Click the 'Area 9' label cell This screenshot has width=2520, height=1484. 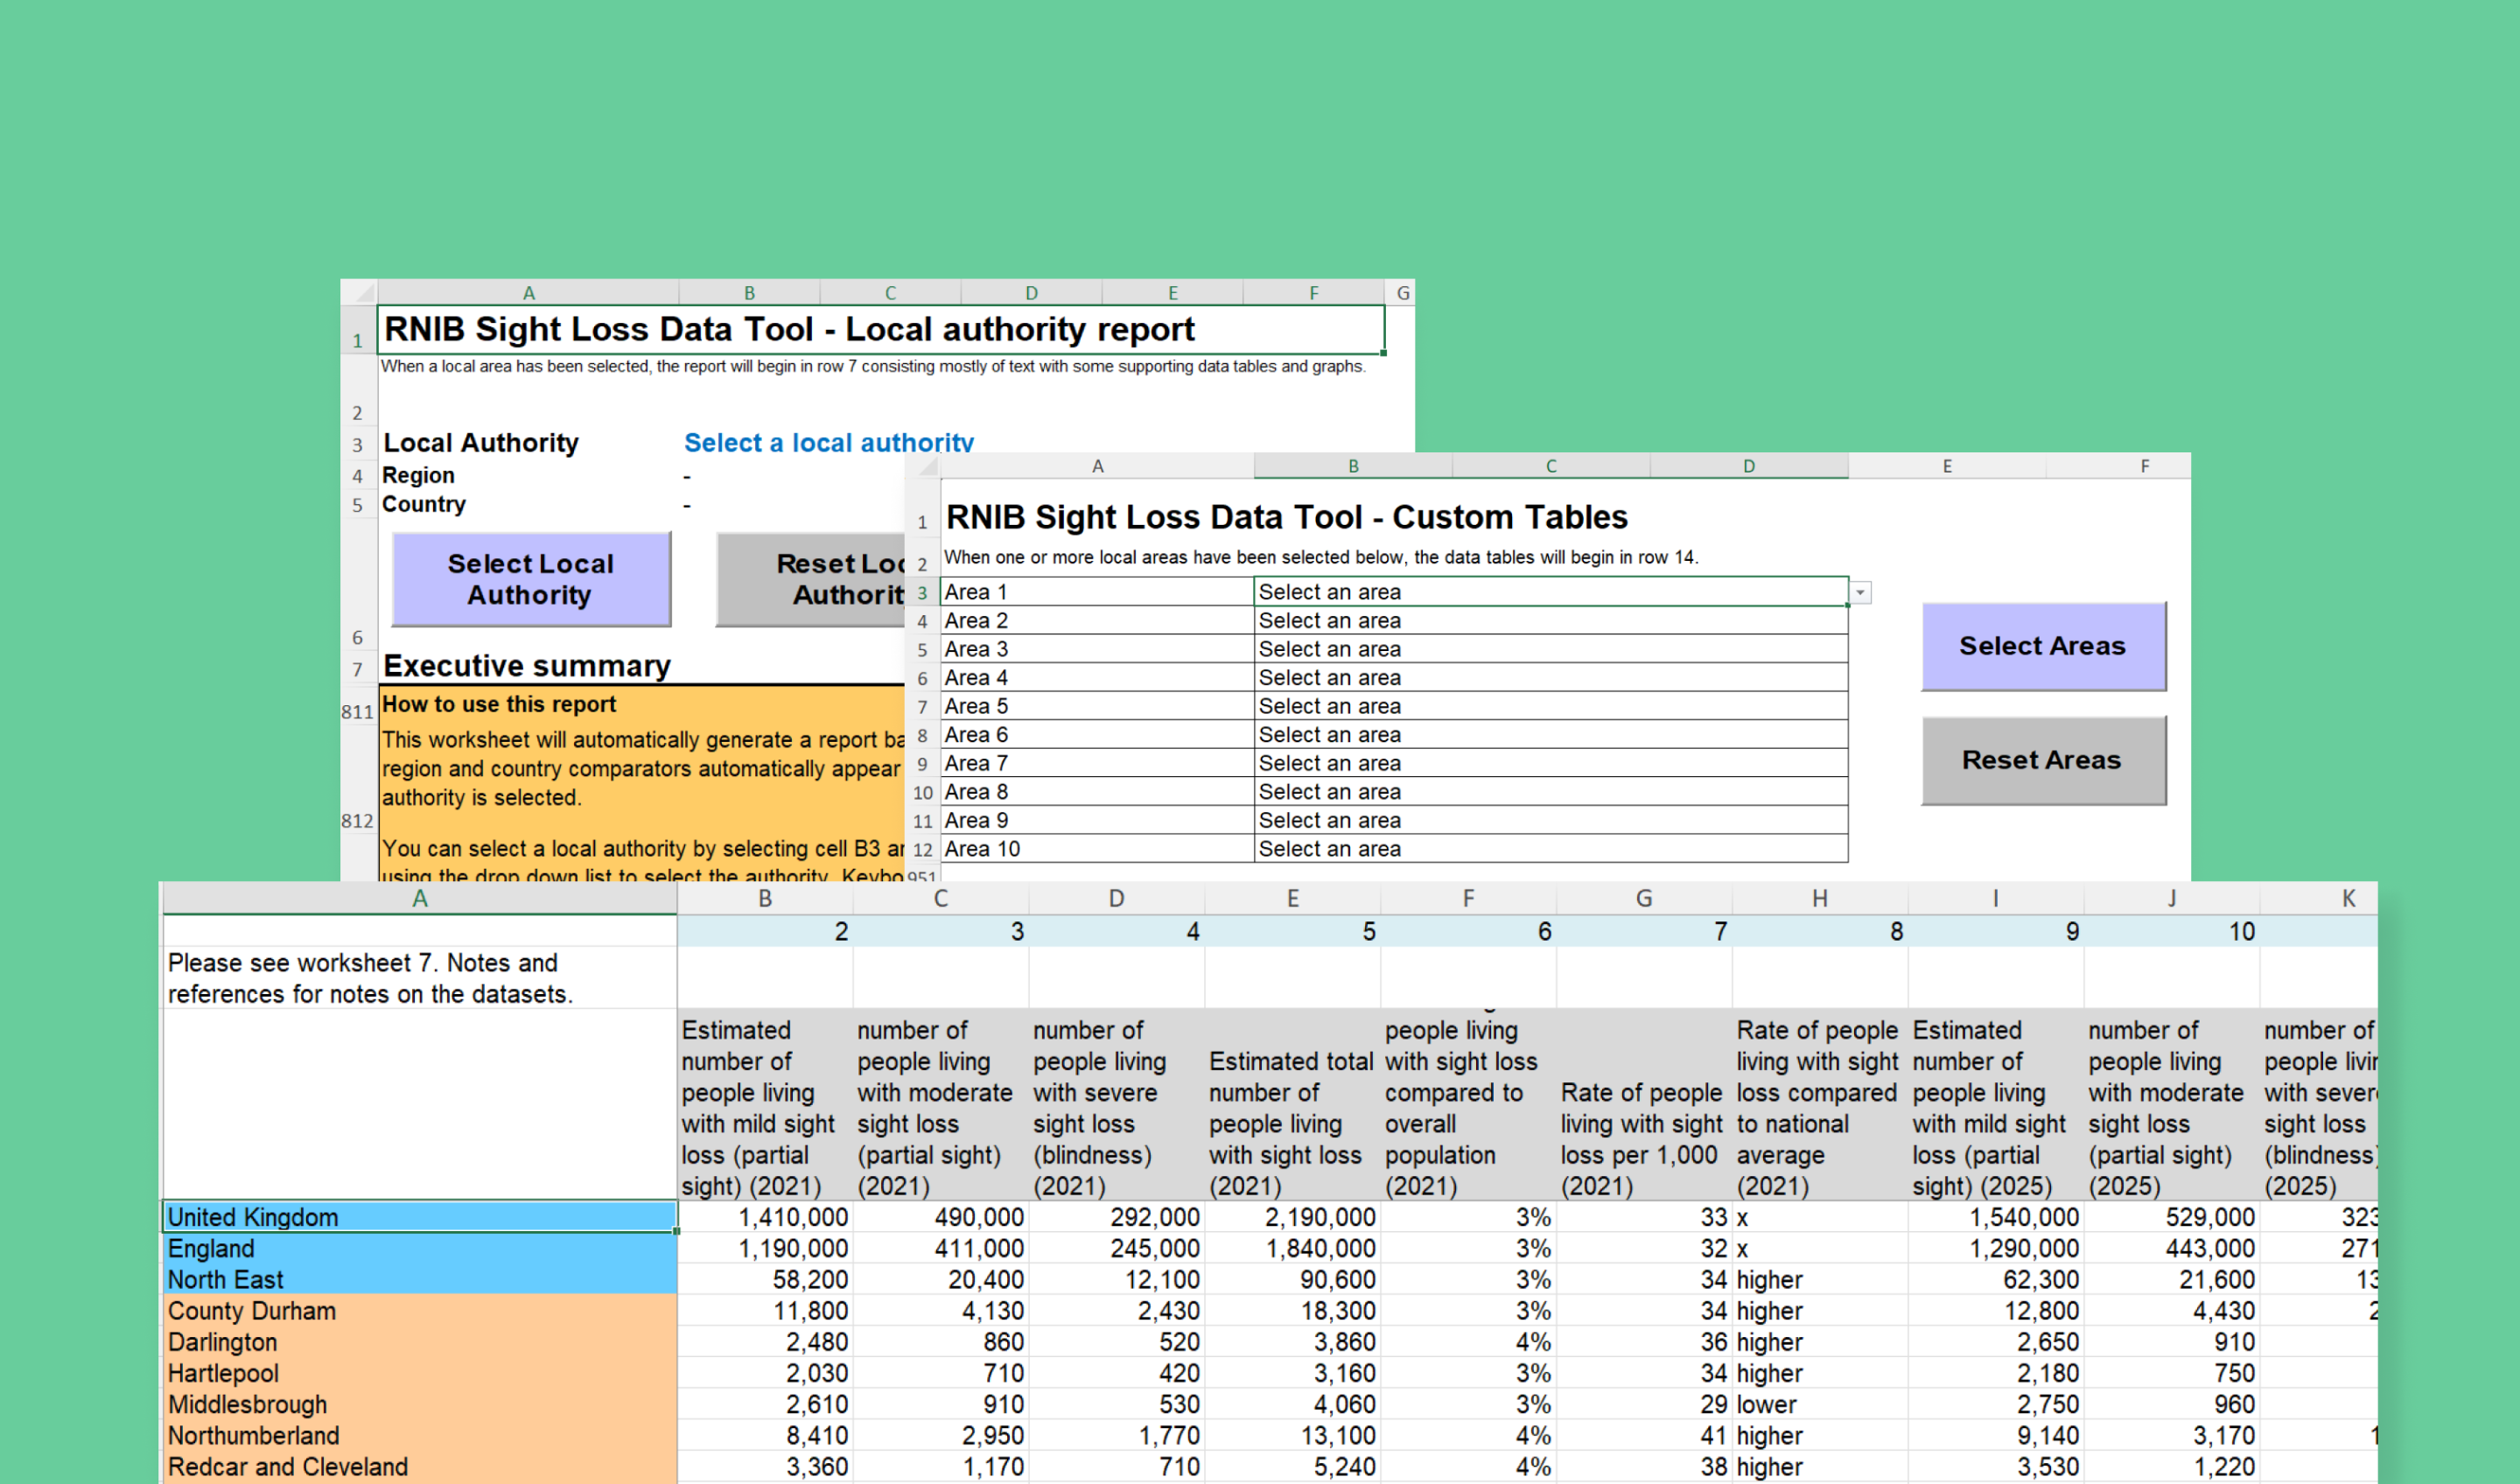click(x=1097, y=820)
